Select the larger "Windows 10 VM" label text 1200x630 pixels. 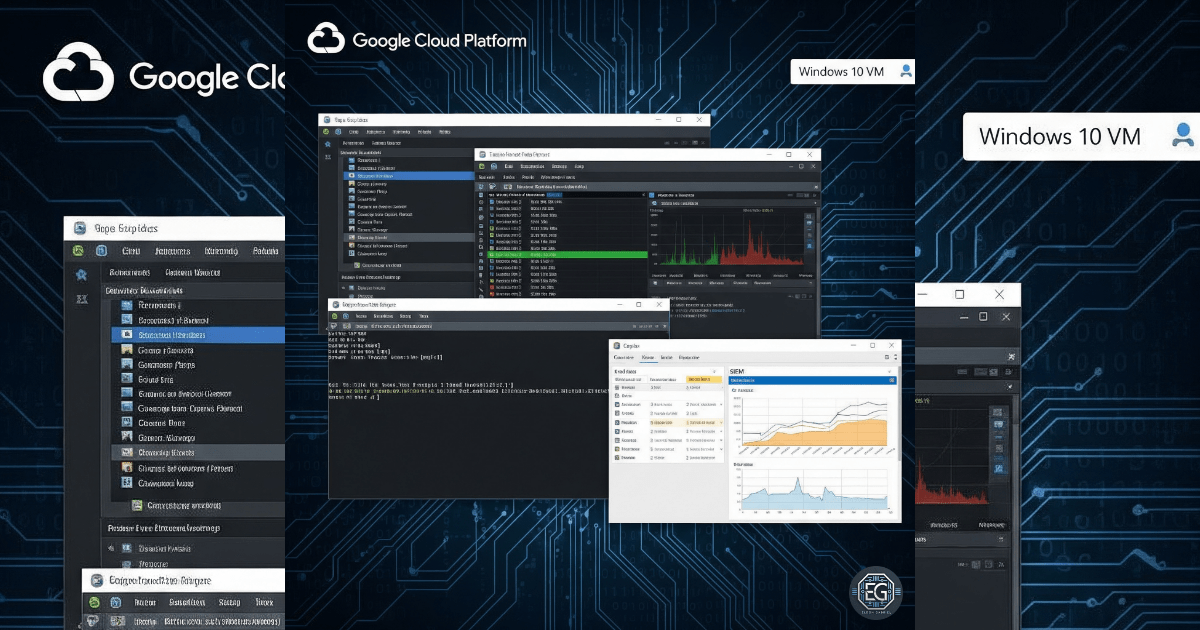tap(1060, 137)
